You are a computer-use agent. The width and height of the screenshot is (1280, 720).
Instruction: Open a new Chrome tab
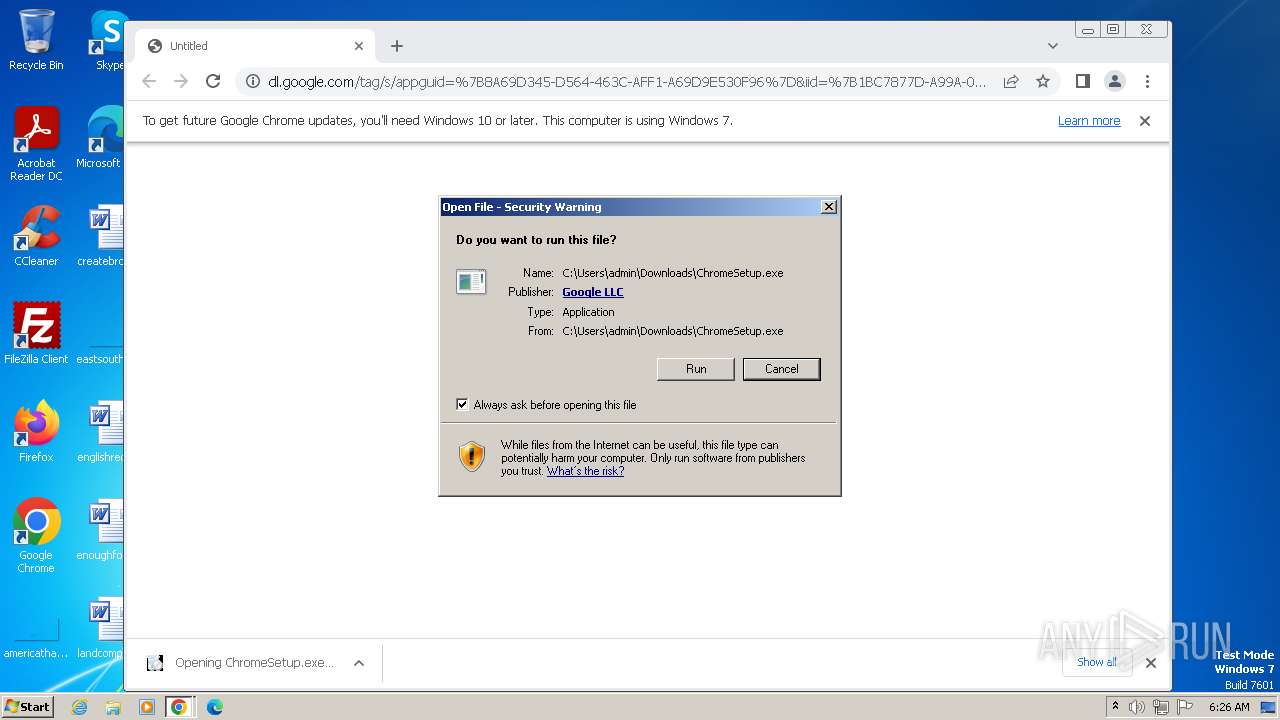pyautogui.click(x=397, y=46)
